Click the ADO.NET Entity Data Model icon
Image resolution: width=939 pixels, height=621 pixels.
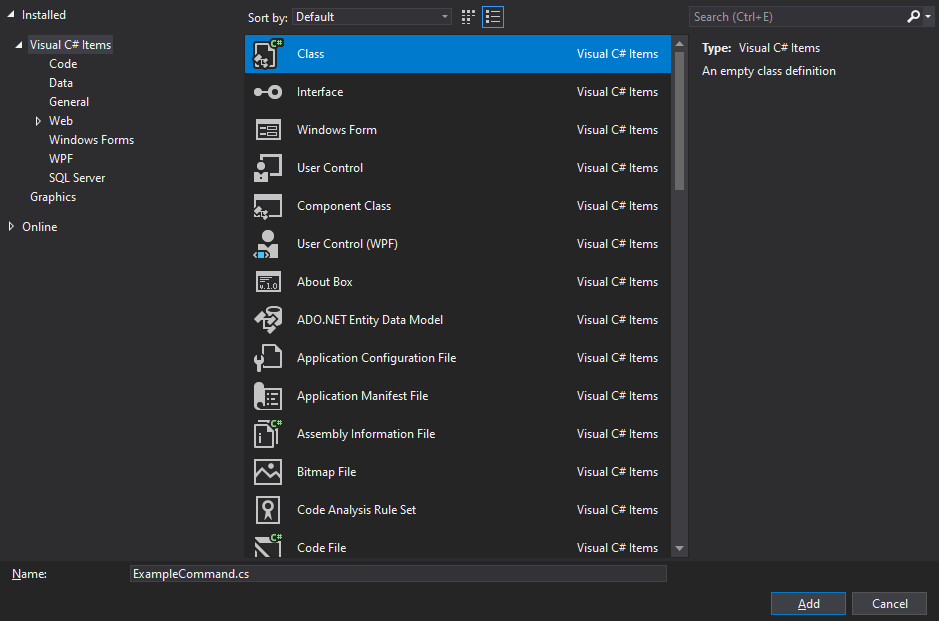(268, 320)
